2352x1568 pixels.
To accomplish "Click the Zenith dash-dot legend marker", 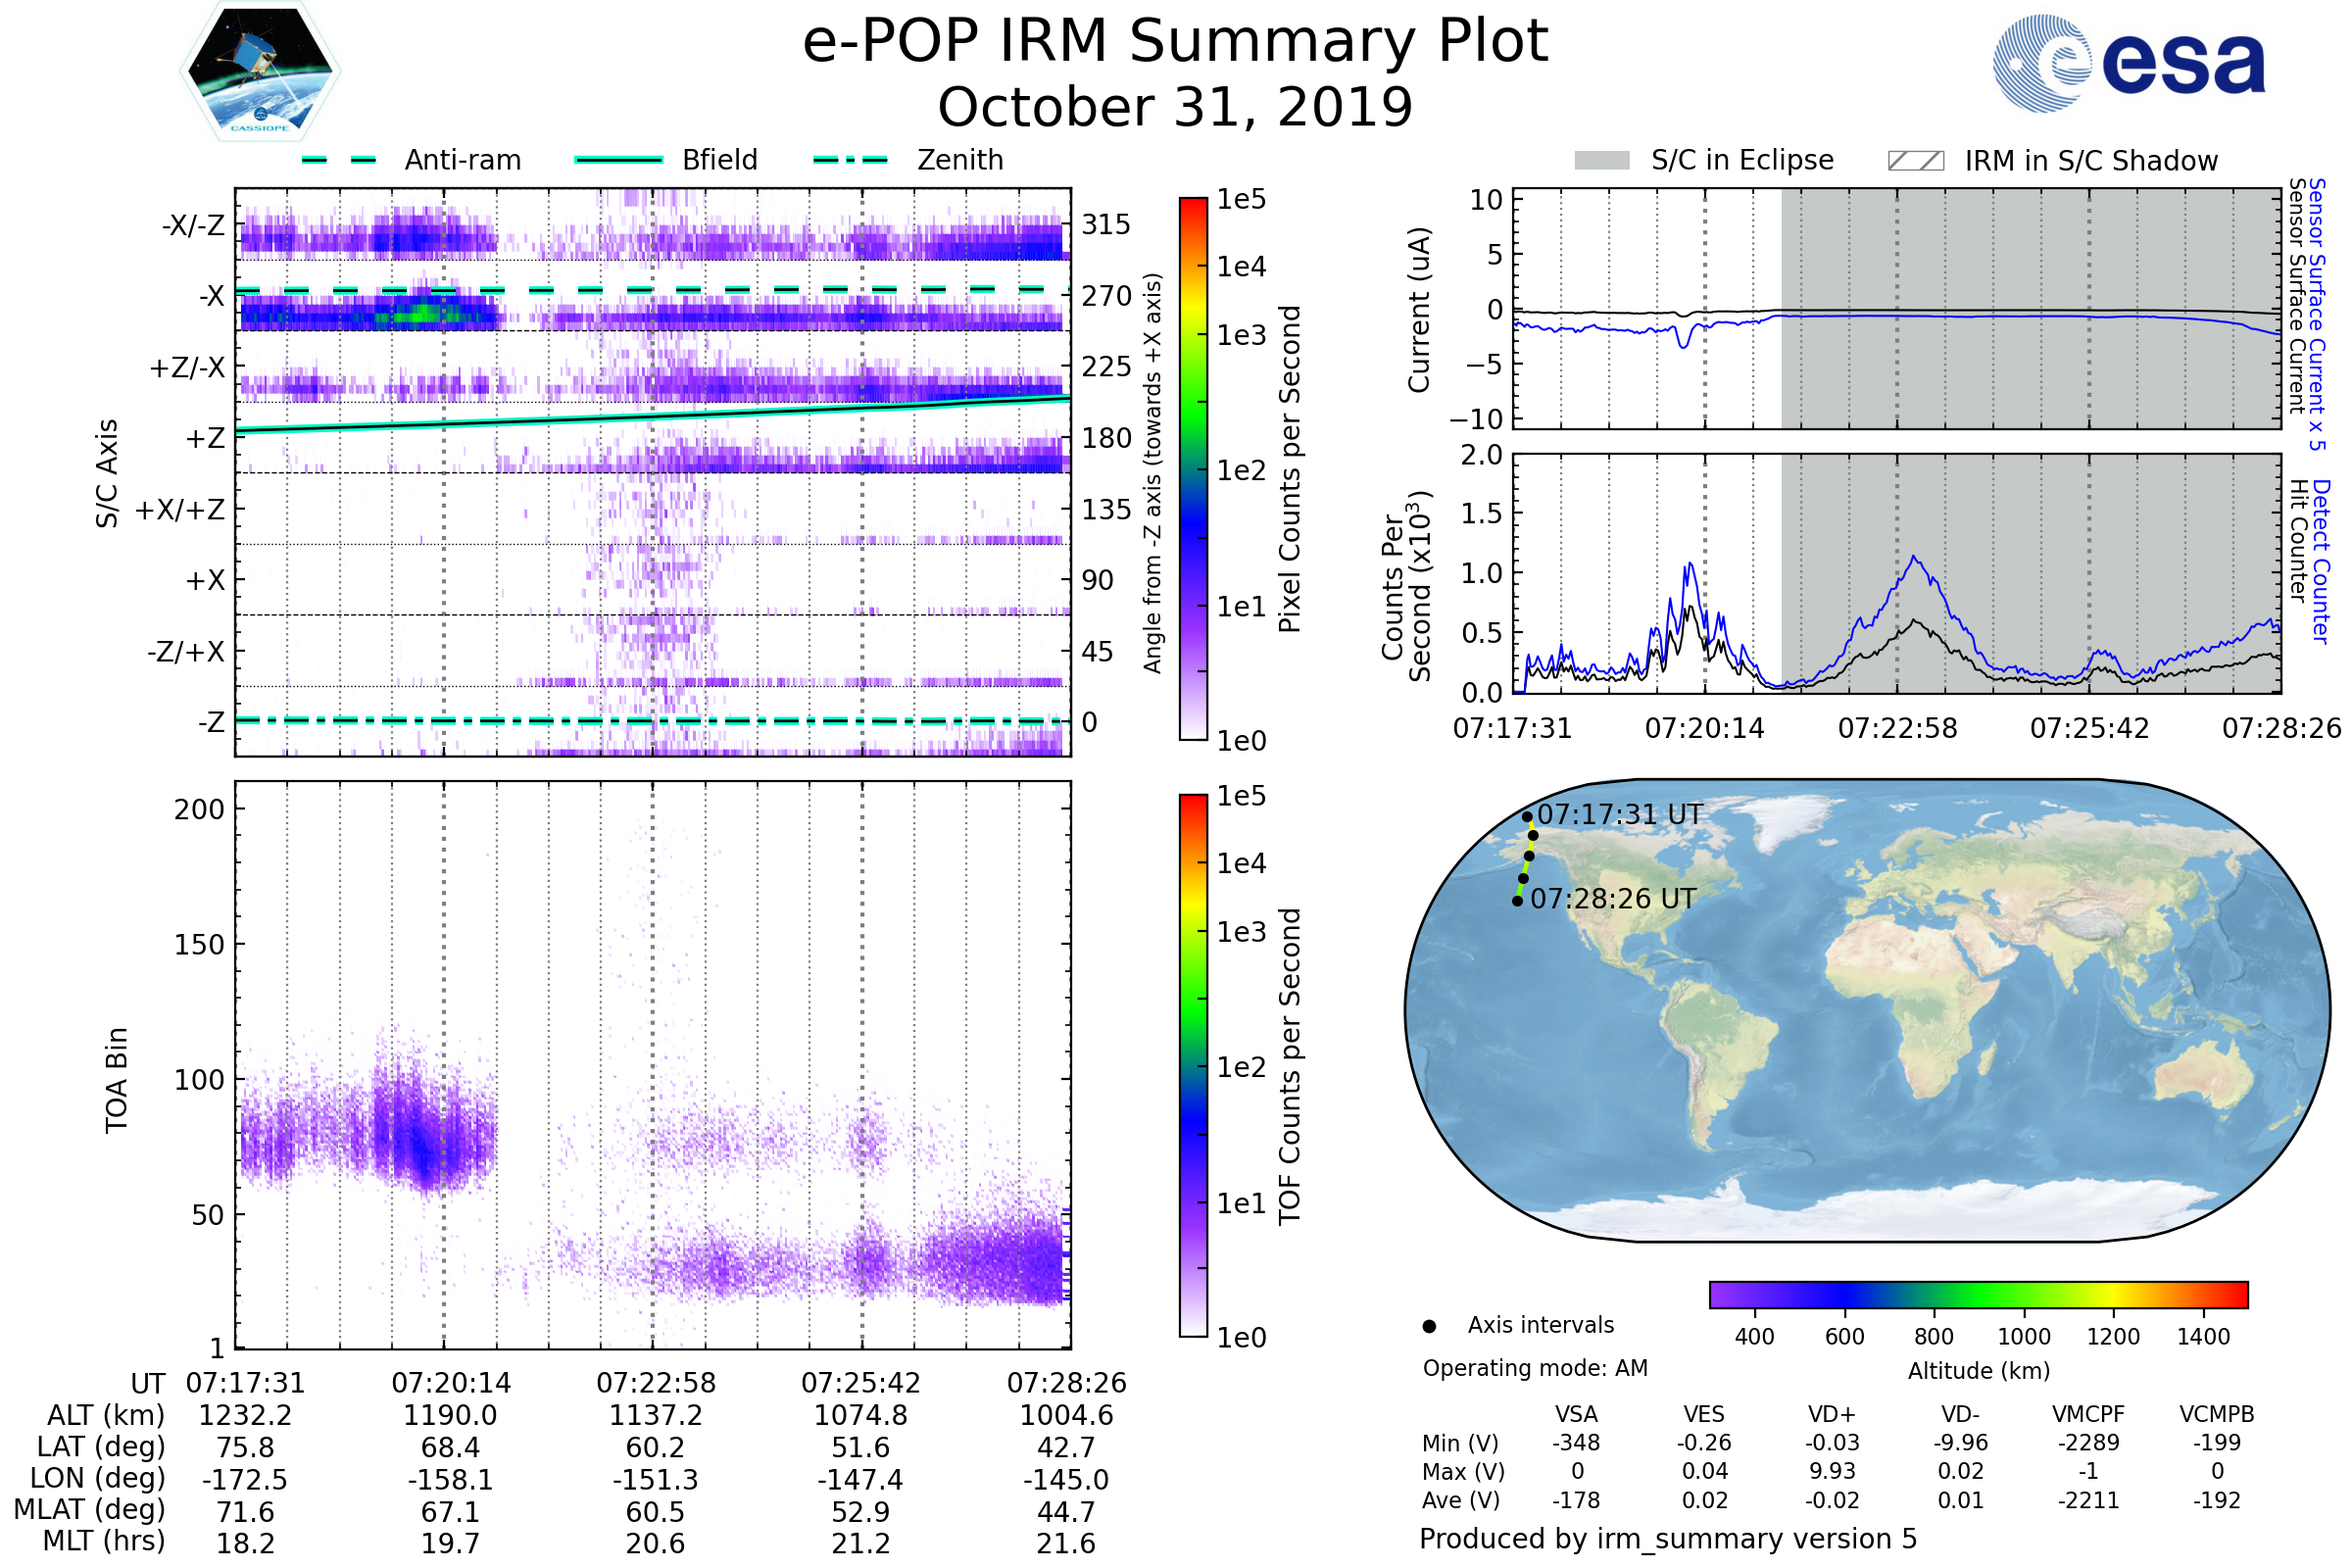I will (x=850, y=160).
